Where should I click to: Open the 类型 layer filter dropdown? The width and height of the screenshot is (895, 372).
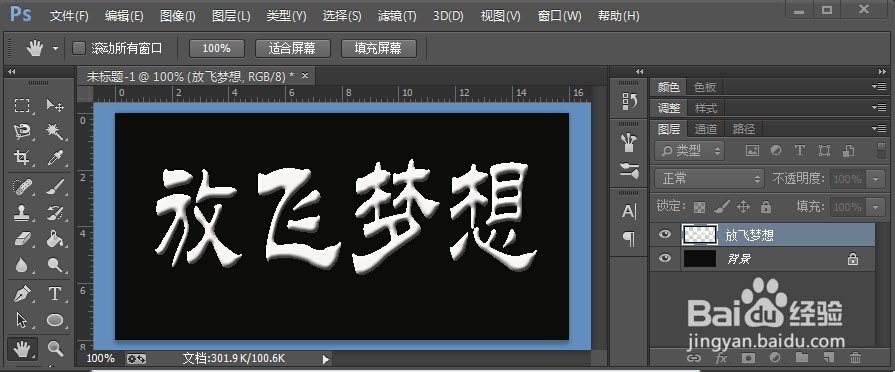pyautogui.click(x=690, y=151)
